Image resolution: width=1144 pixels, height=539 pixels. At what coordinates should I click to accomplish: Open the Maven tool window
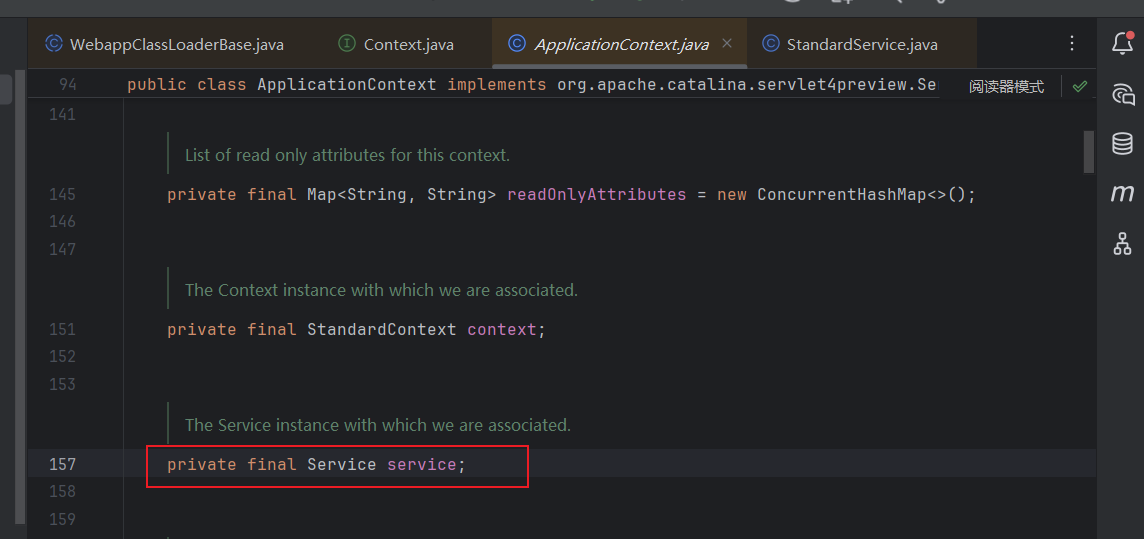(x=1122, y=193)
